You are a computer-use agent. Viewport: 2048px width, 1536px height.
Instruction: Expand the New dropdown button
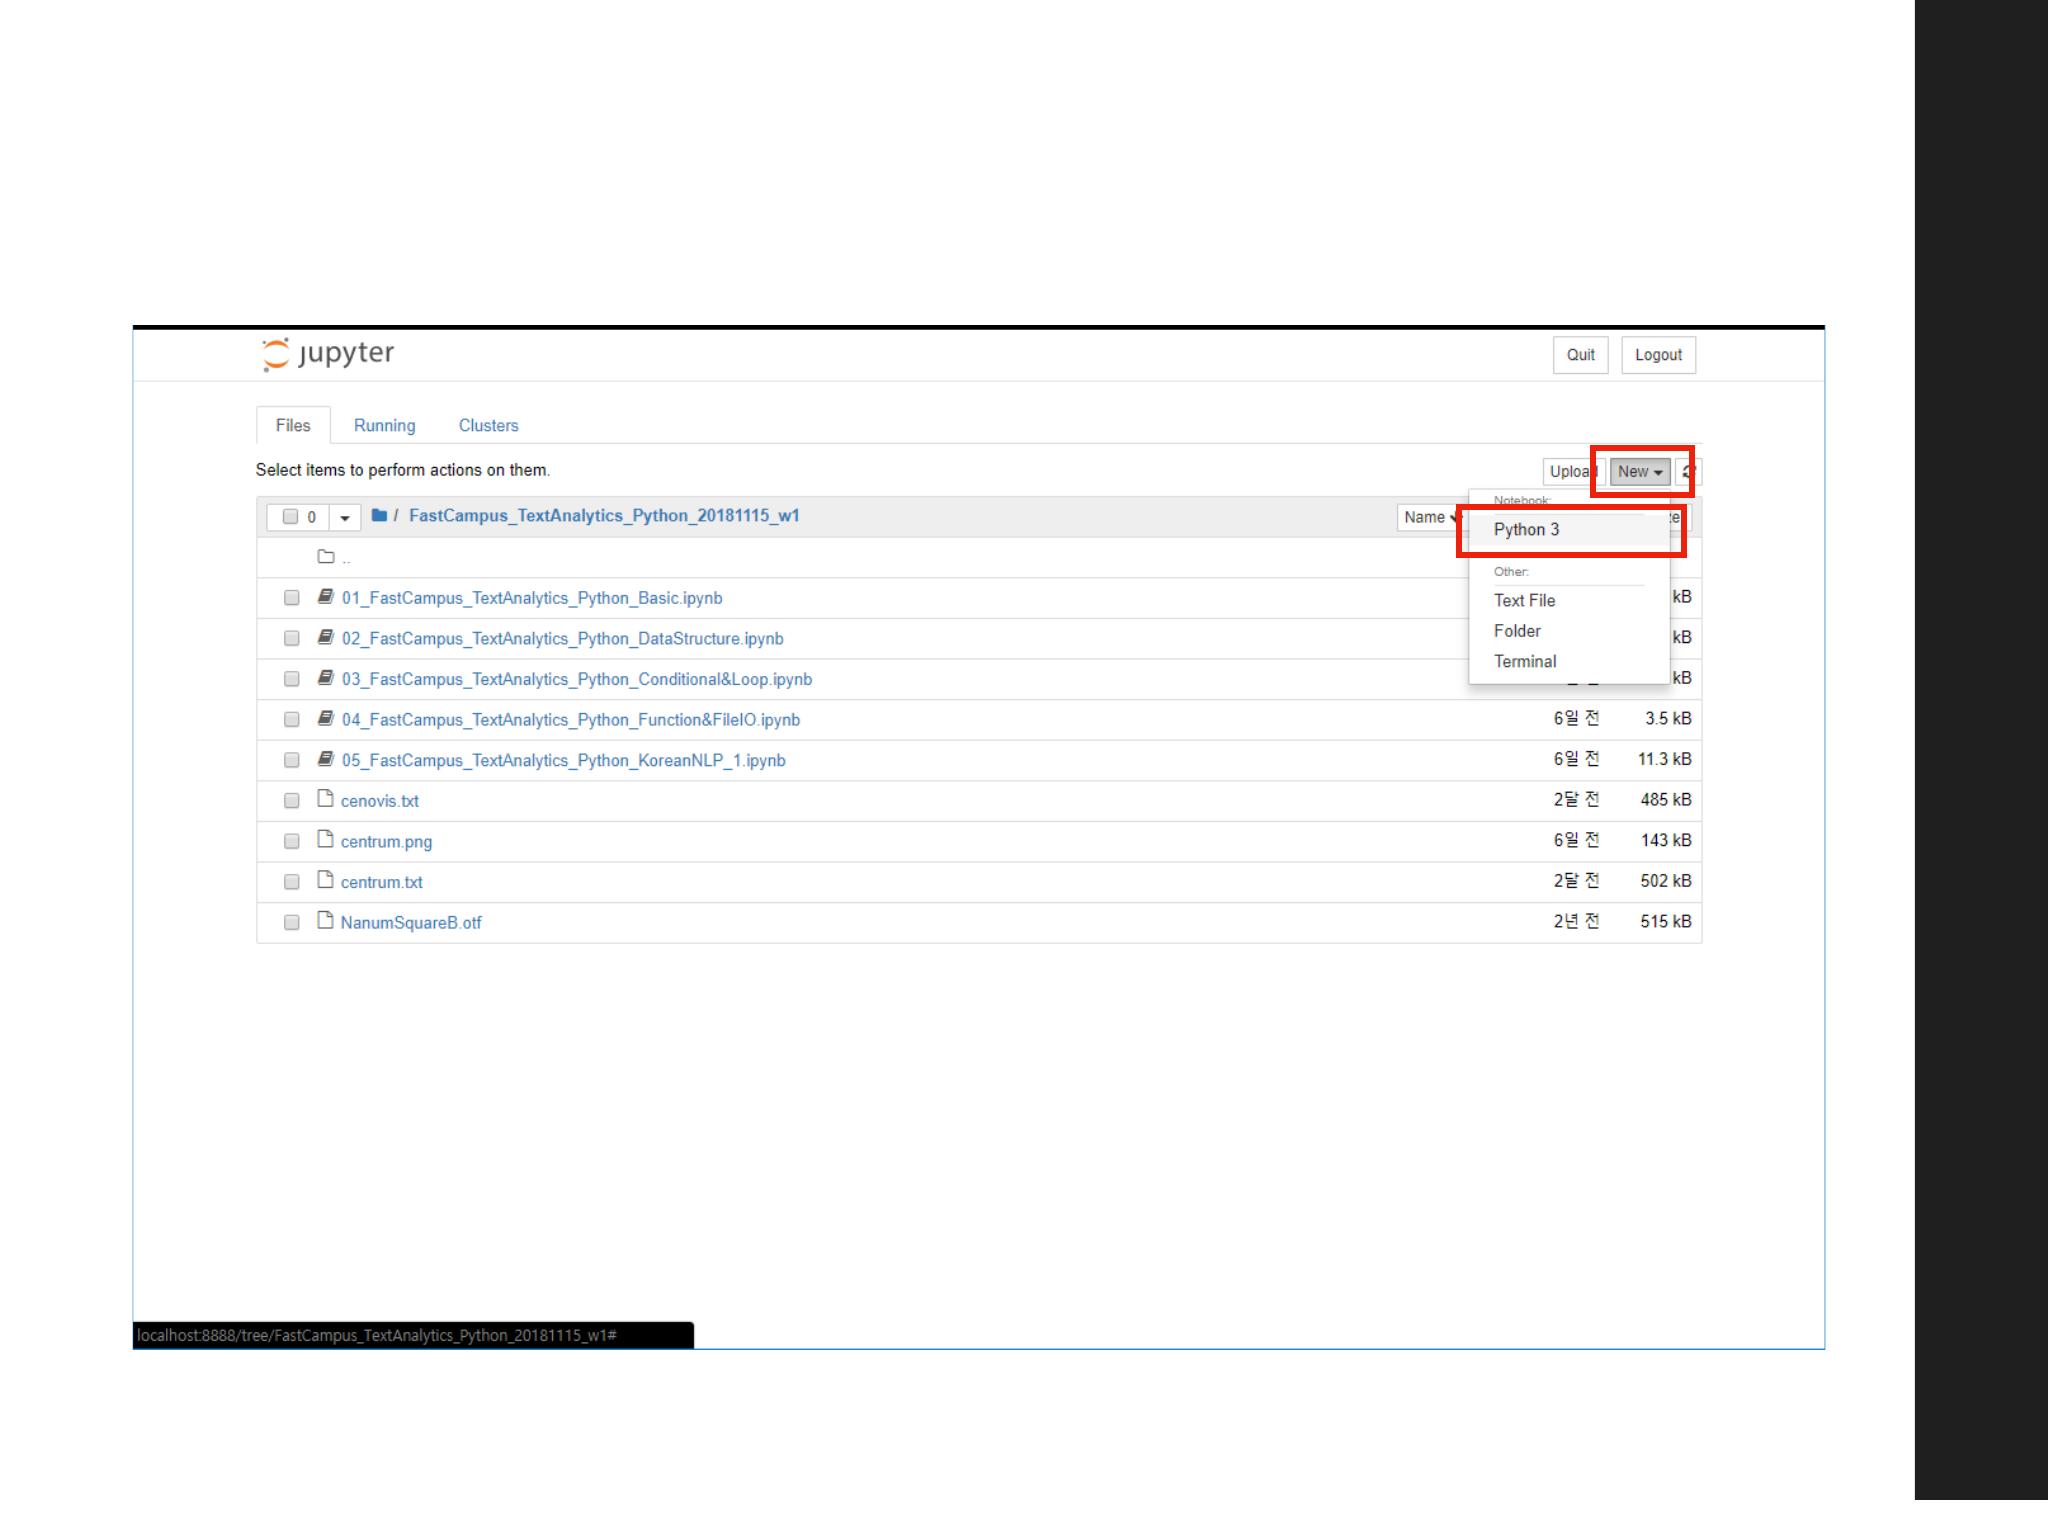point(1640,472)
